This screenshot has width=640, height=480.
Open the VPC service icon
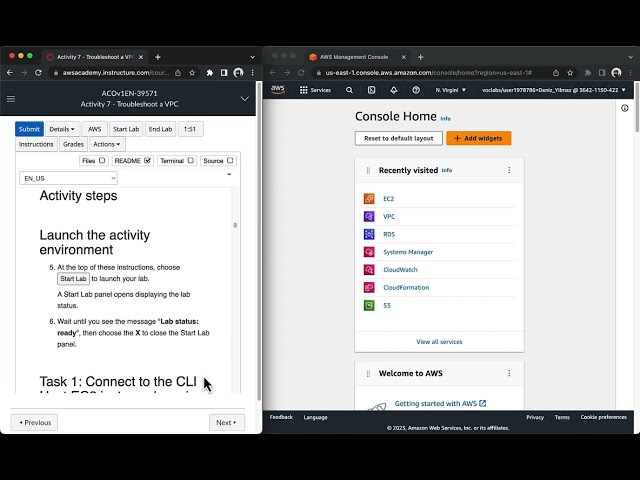[369, 216]
